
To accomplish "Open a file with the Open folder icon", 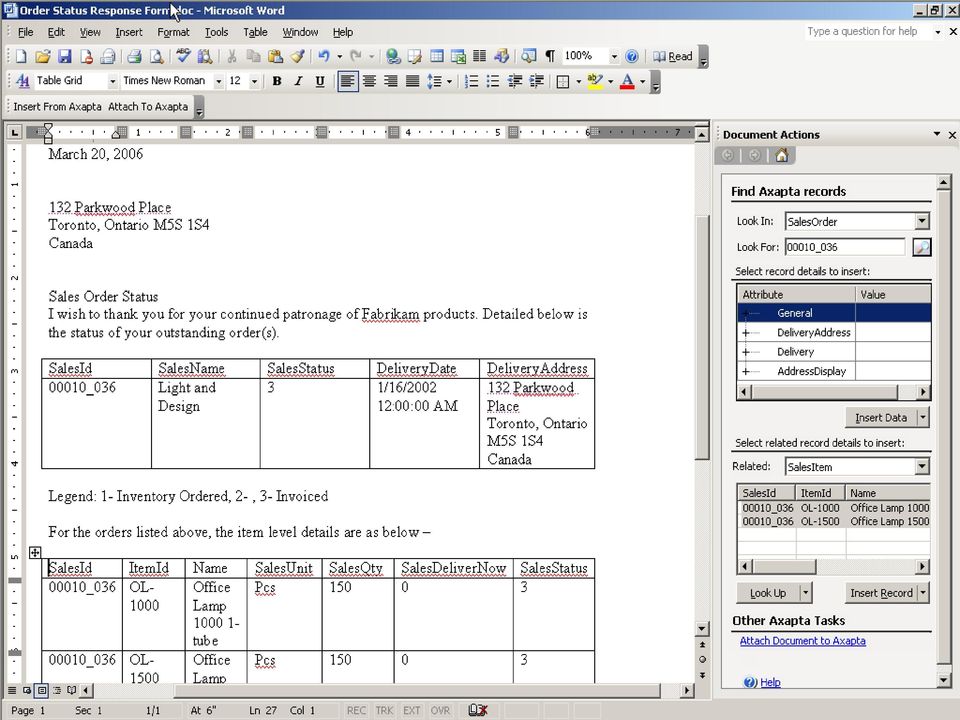I will (x=42, y=56).
